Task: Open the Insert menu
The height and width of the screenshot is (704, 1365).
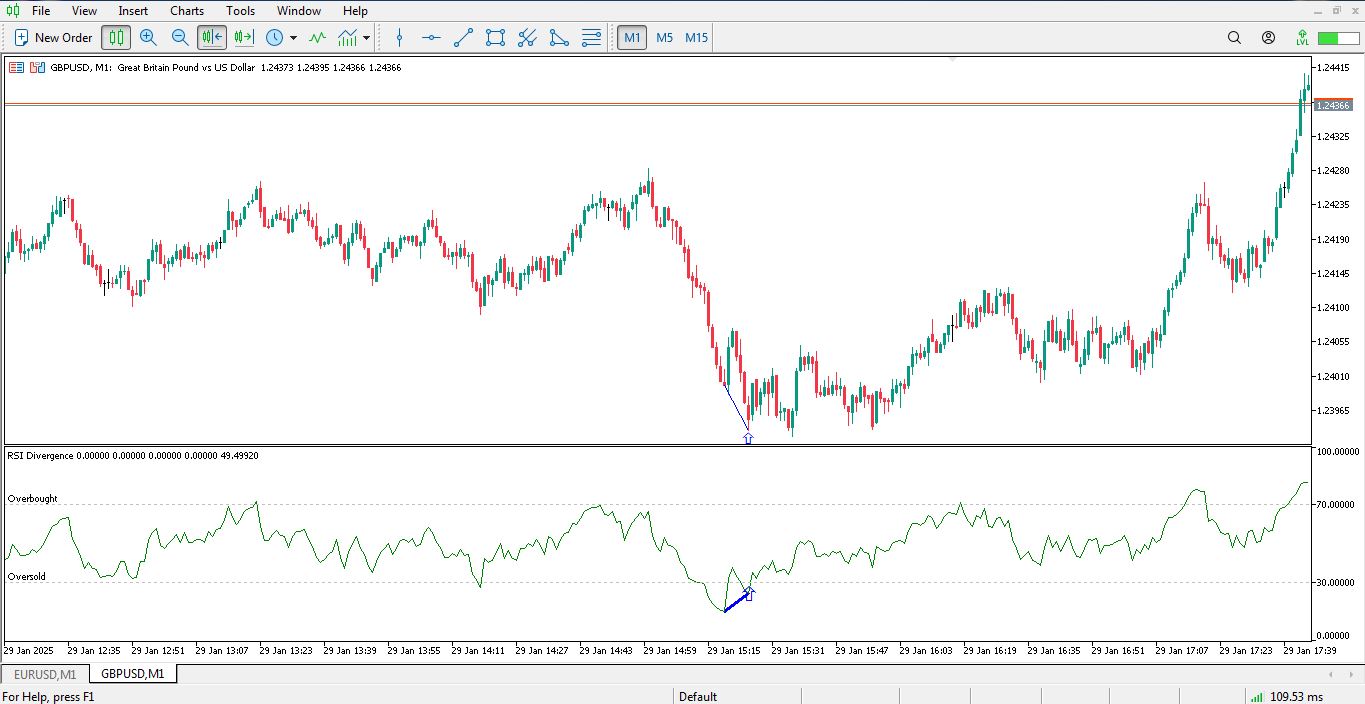Action: (x=133, y=11)
